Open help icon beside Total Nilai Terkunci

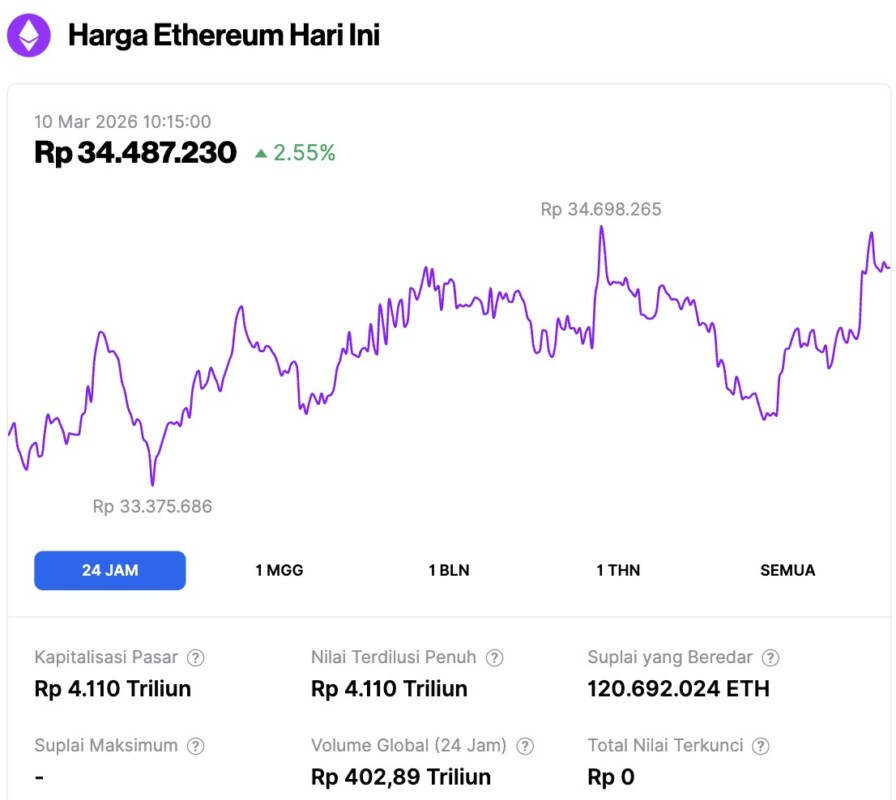click(x=761, y=746)
